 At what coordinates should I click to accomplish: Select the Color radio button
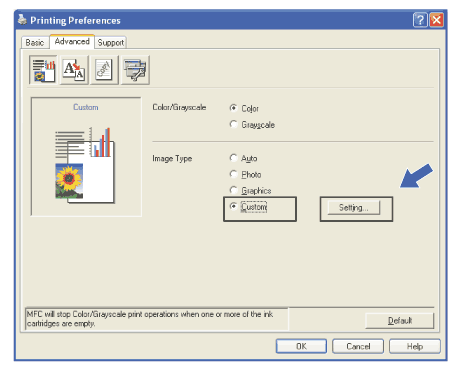coord(233,108)
